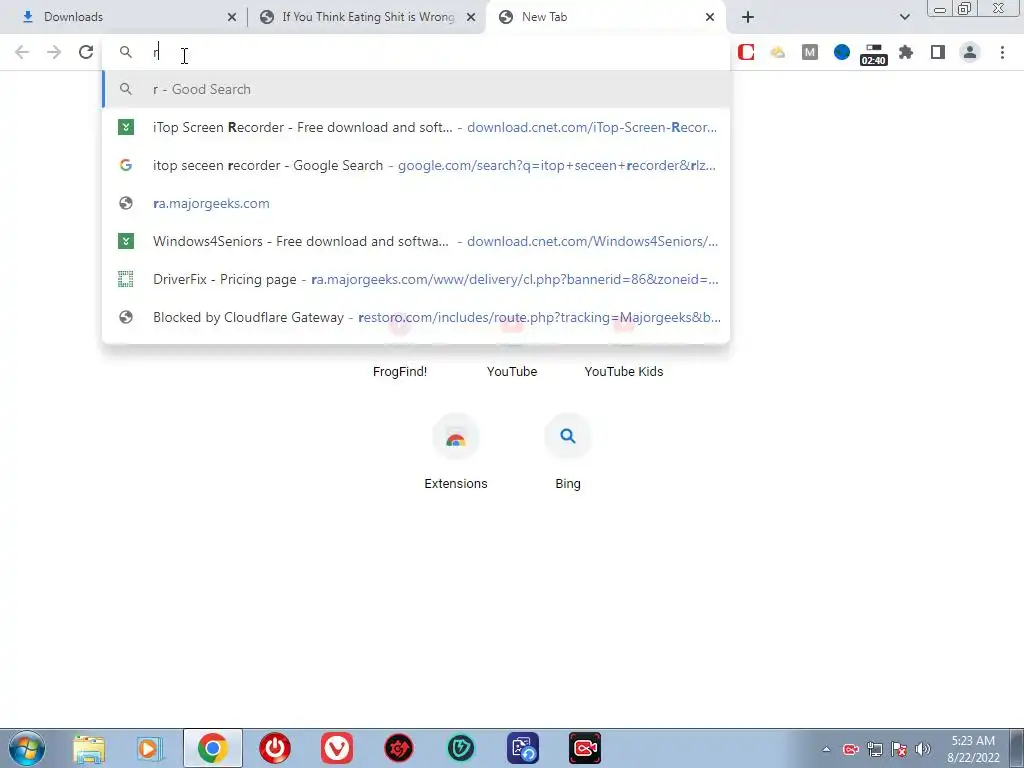The height and width of the screenshot is (768, 1024).
Task: Select 'itop seceen recorder' Google Search suggestion
Action: point(416,165)
